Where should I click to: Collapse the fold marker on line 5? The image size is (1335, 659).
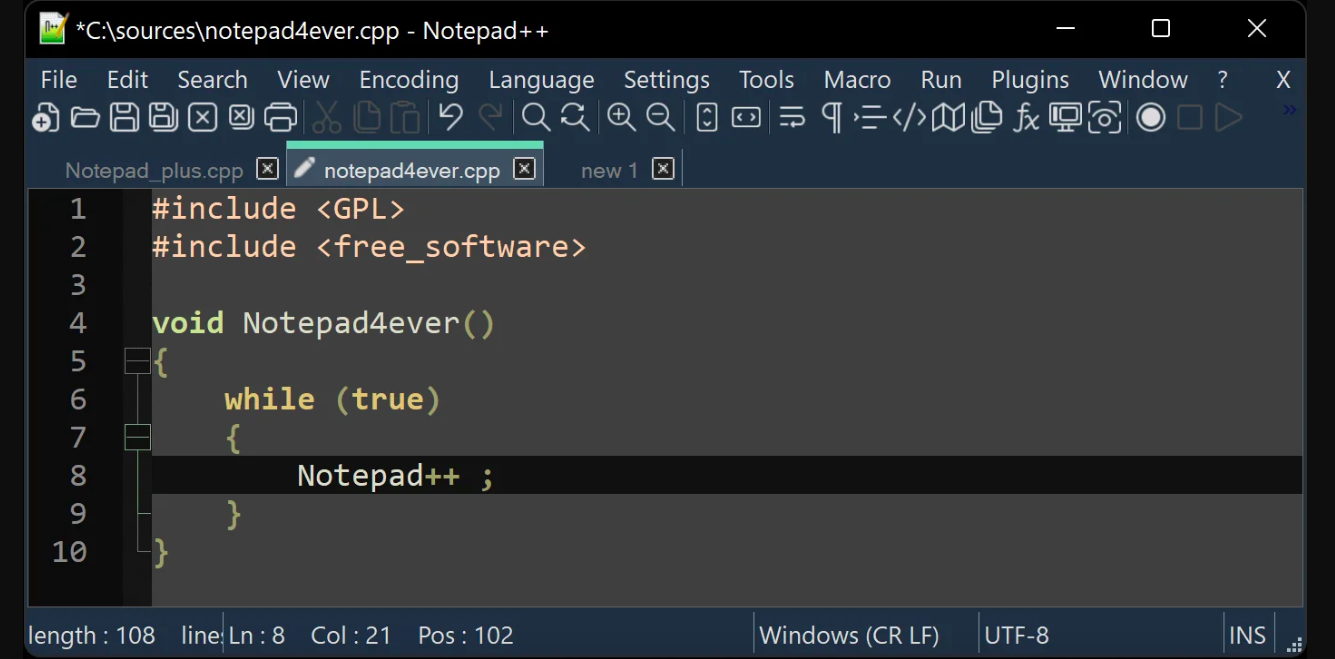coord(137,361)
